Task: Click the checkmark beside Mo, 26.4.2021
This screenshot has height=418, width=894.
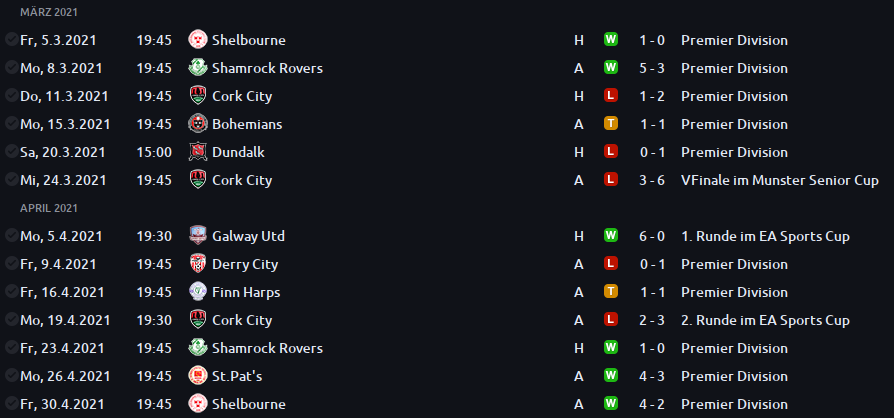Action: [11, 375]
